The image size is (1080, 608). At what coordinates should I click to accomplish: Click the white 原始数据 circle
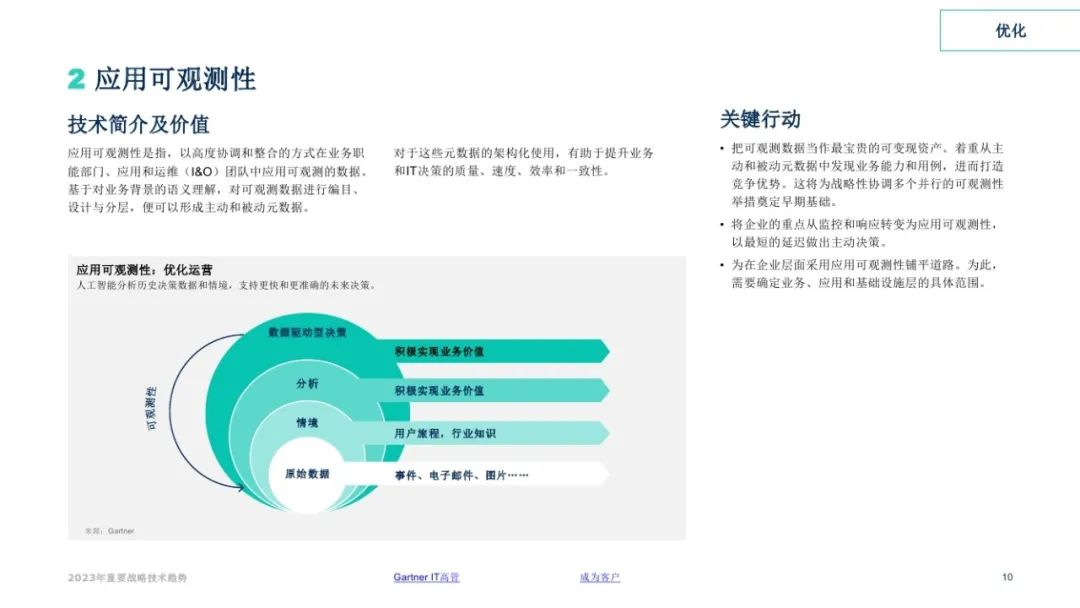307,474
